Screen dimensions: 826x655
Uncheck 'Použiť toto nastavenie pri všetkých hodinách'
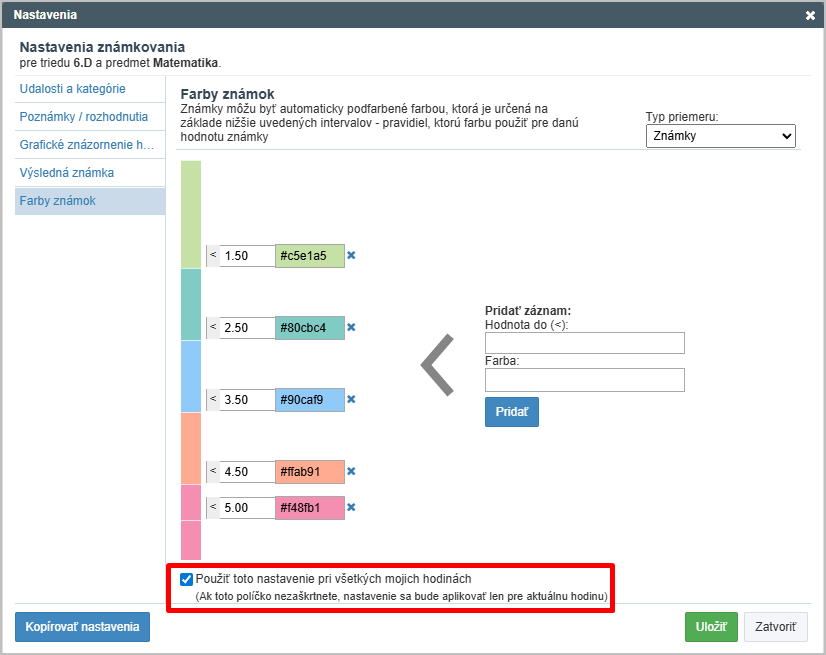[x=186, y=579]
